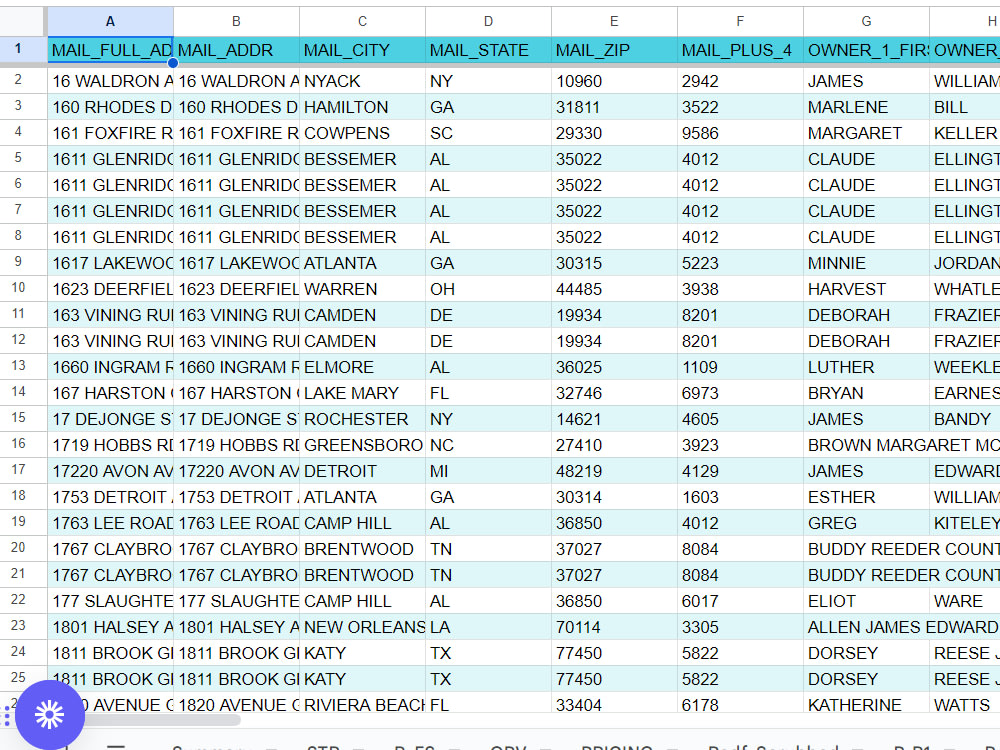Viewport: 1000px width, 750px height.
Task: Click ZIP code 31811
Action: click(x=614, y=107)
